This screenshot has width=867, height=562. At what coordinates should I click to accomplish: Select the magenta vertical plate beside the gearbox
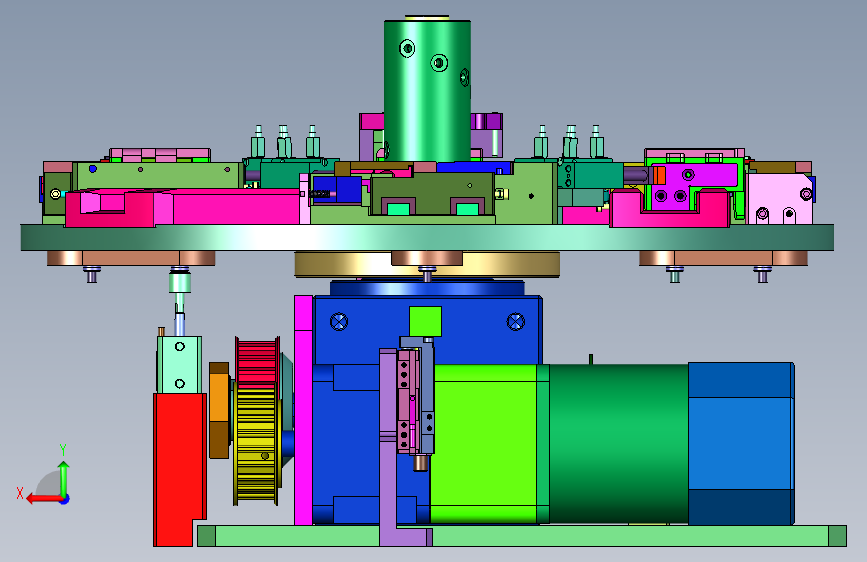pos(304,410)
